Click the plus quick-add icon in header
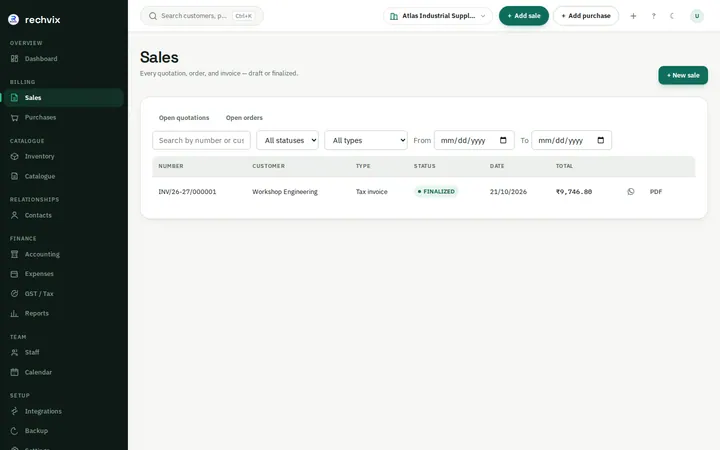The image size is (720, 450). (x=633, y=16)
